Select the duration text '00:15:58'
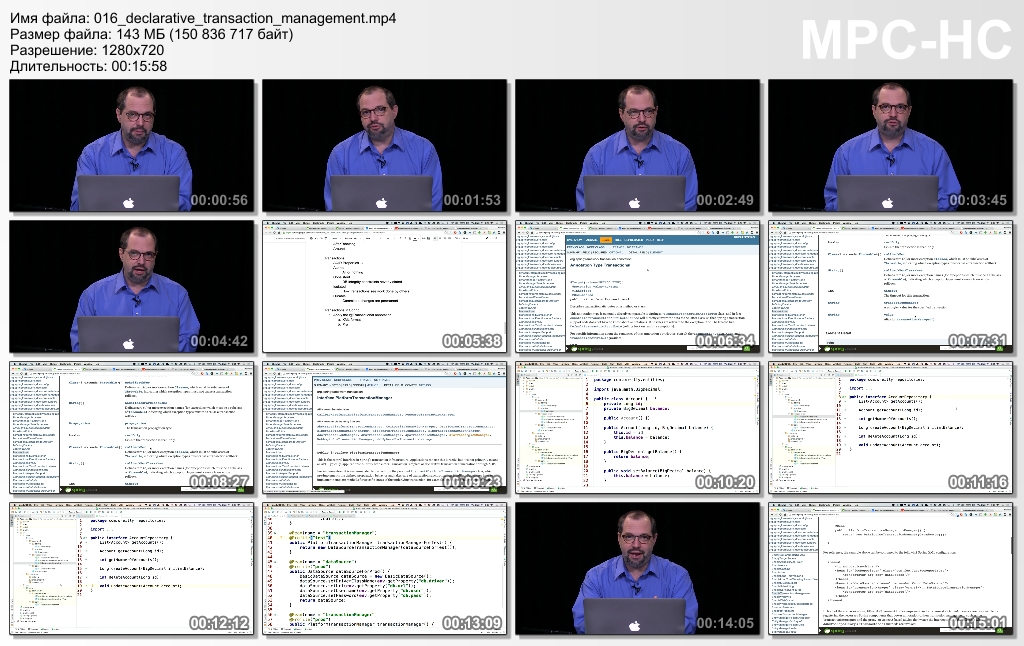 (x=139, y=66)
